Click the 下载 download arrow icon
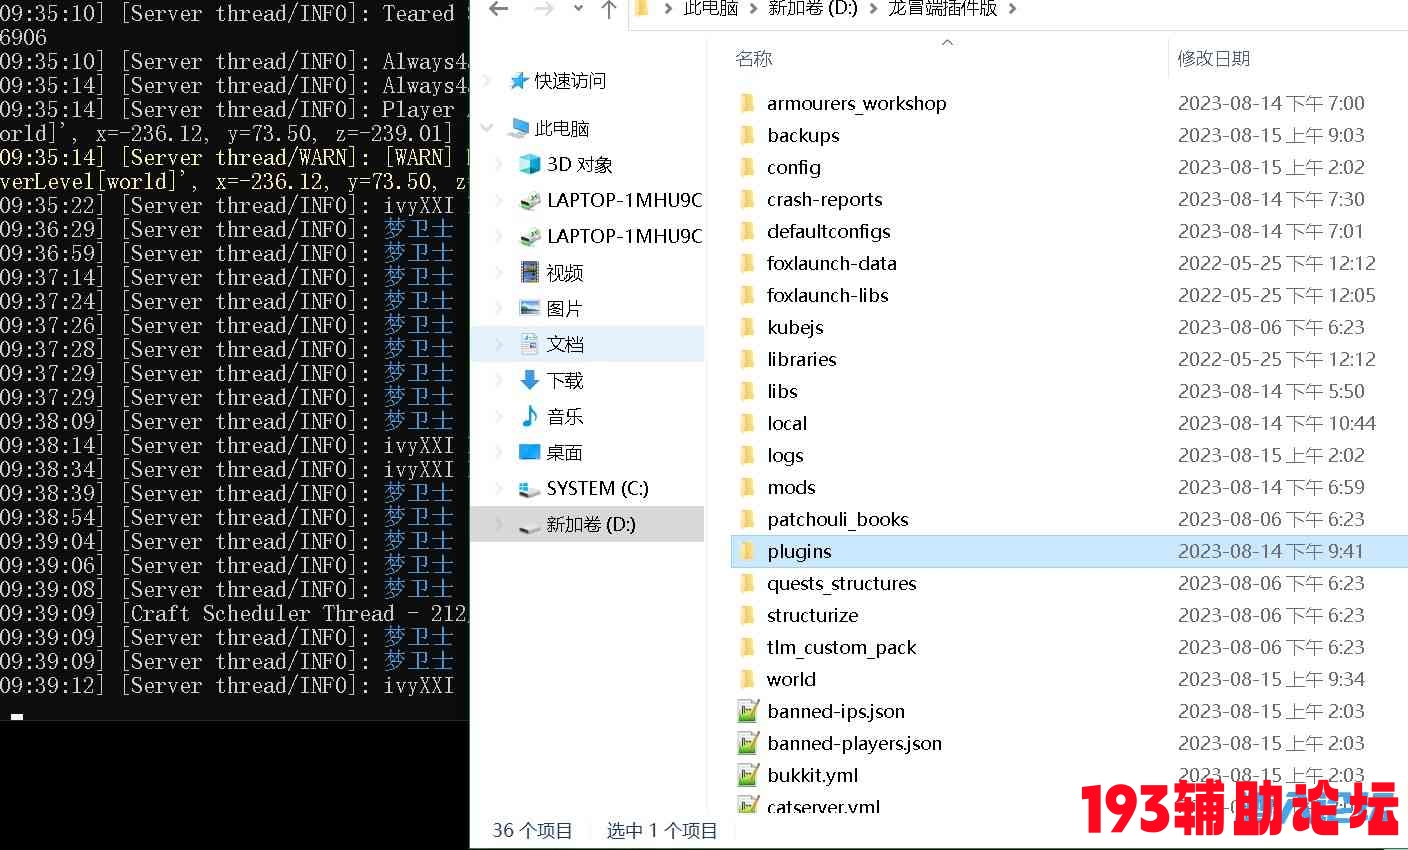The height and width of the screenshot is (850, 1408). click(530, 380)
